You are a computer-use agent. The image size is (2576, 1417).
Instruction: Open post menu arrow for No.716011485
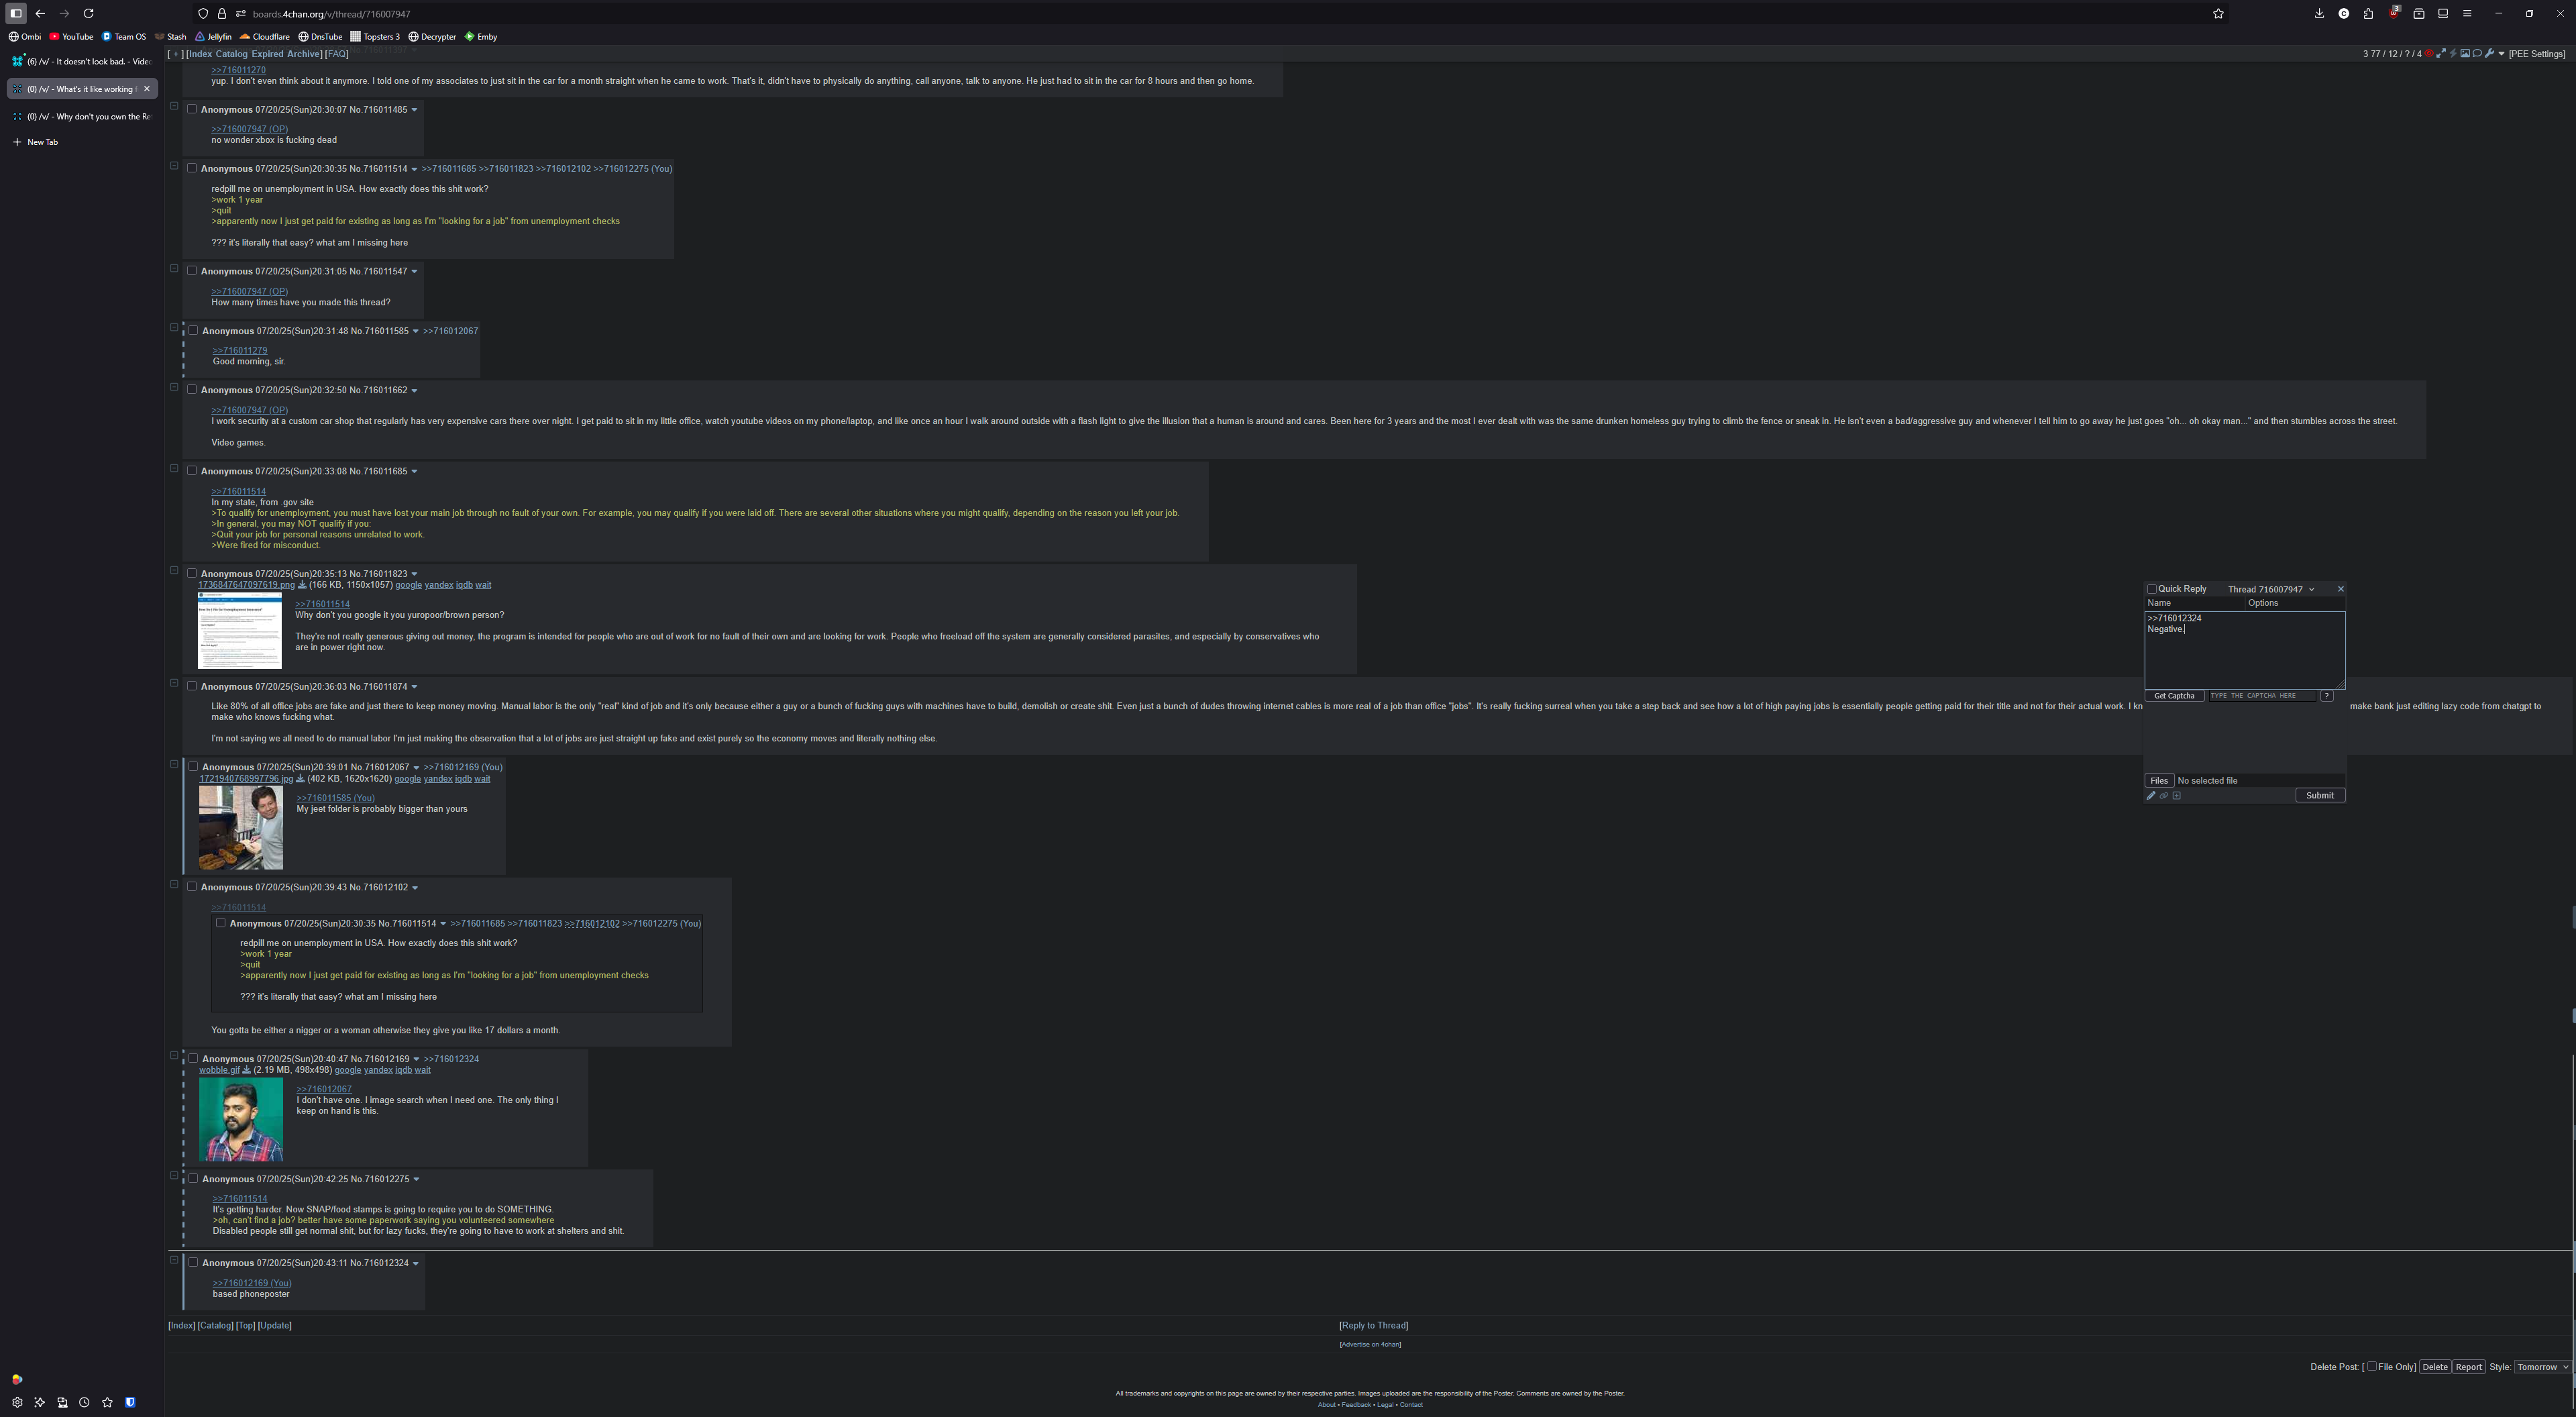[x=414, y=110]
